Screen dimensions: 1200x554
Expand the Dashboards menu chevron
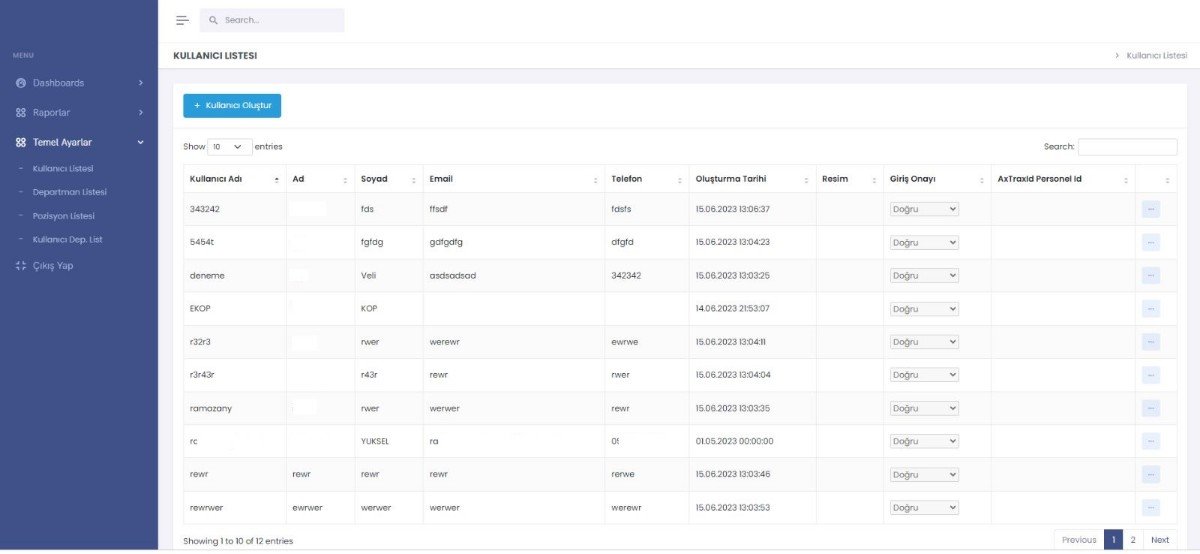coord(141,83)
